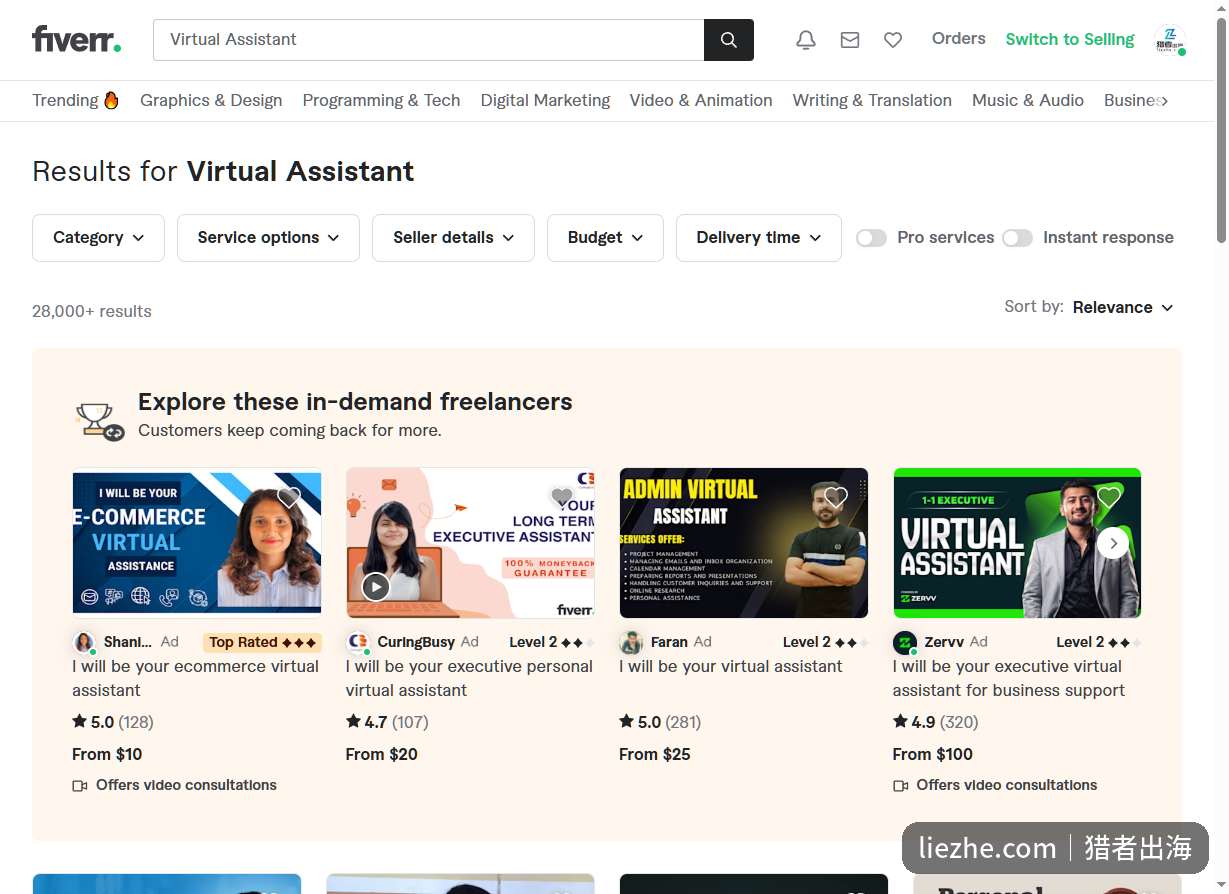The width and height of the screenshot is (1229, 894).
Task: Click the category bar right arrow
Action: pyautogui.click(x=1164, y=100)
